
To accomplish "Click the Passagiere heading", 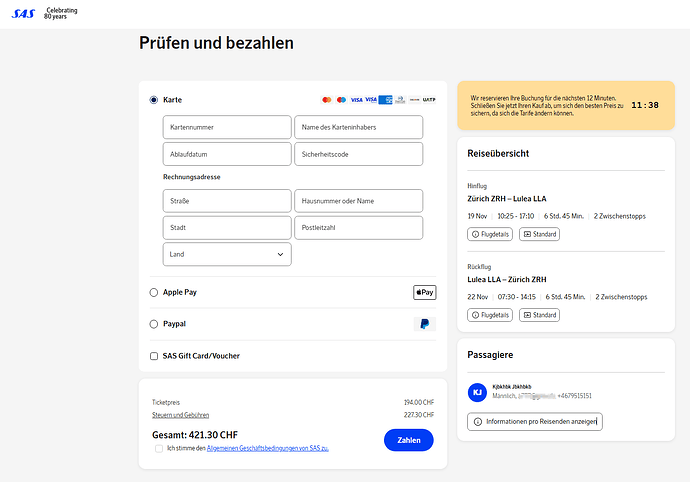I will [x=490, y=355].
